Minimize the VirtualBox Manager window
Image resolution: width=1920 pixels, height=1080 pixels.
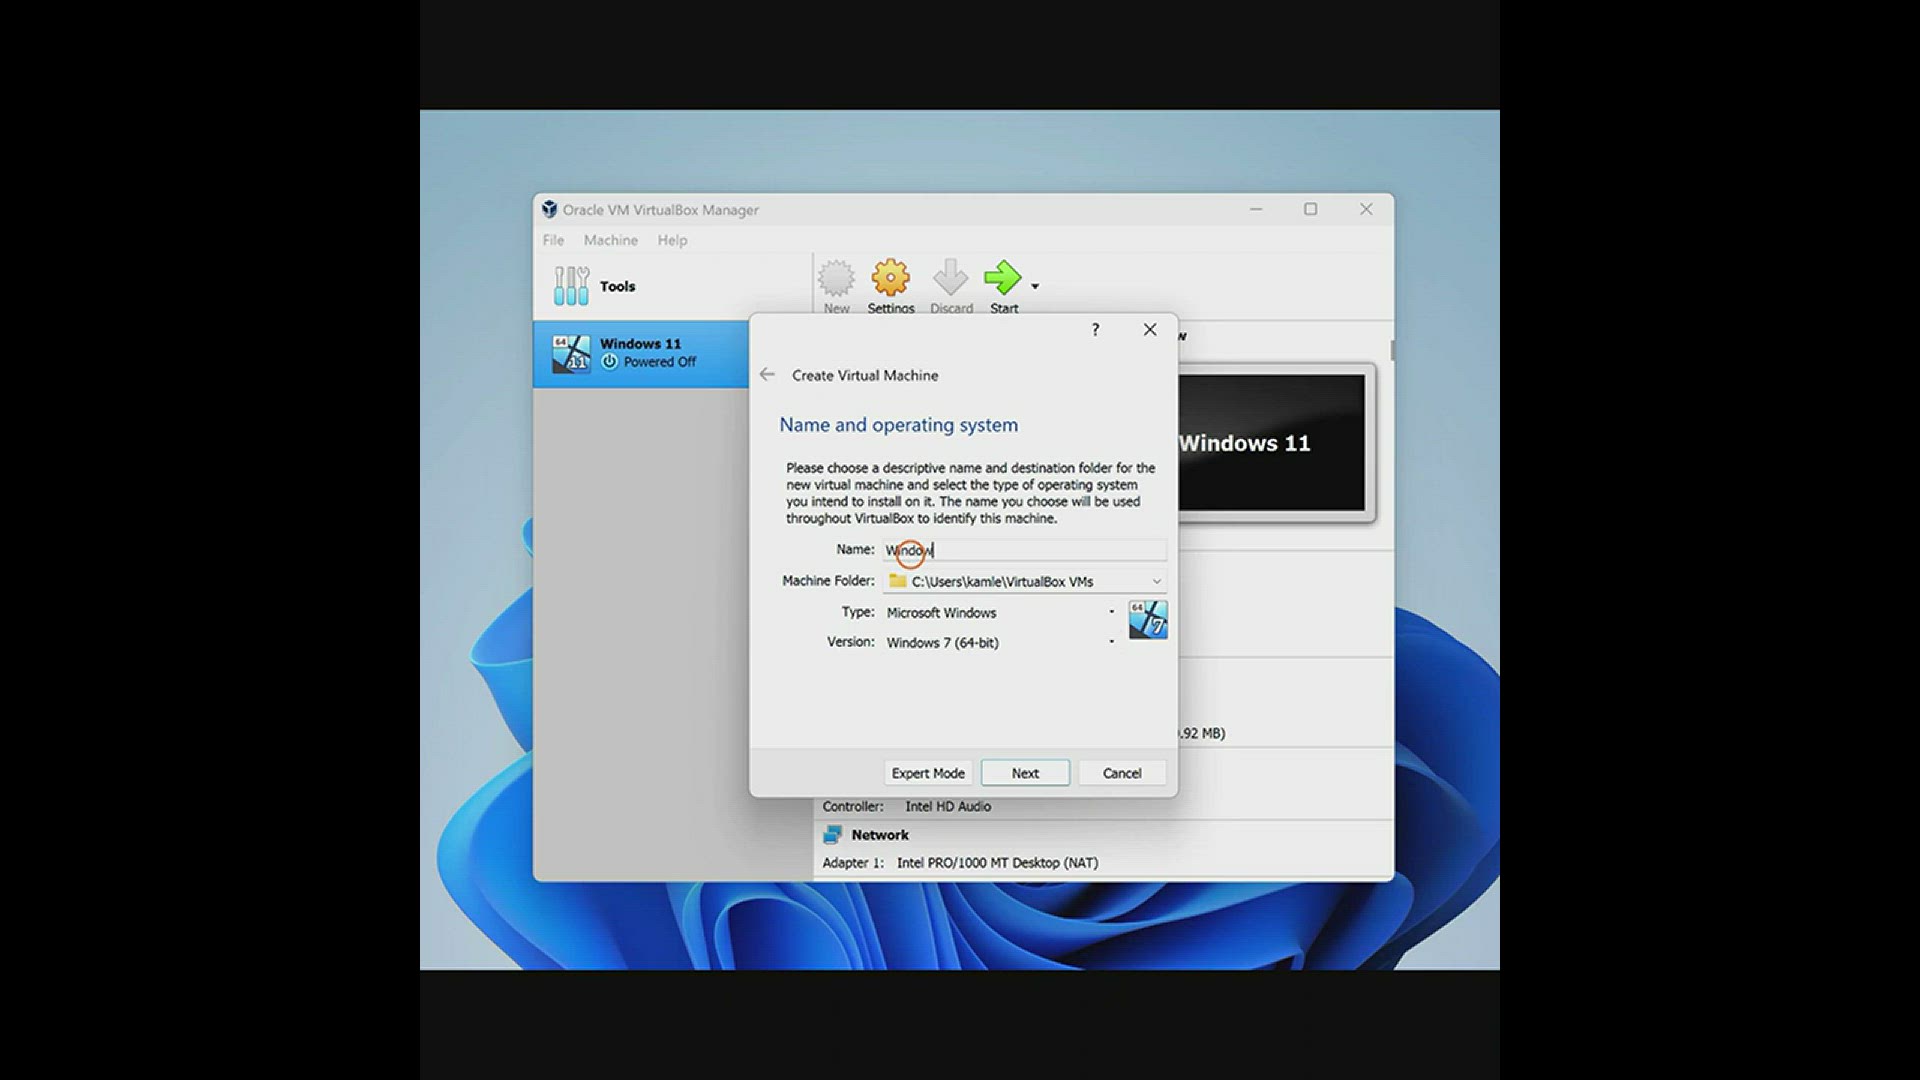click(1256, 209)
